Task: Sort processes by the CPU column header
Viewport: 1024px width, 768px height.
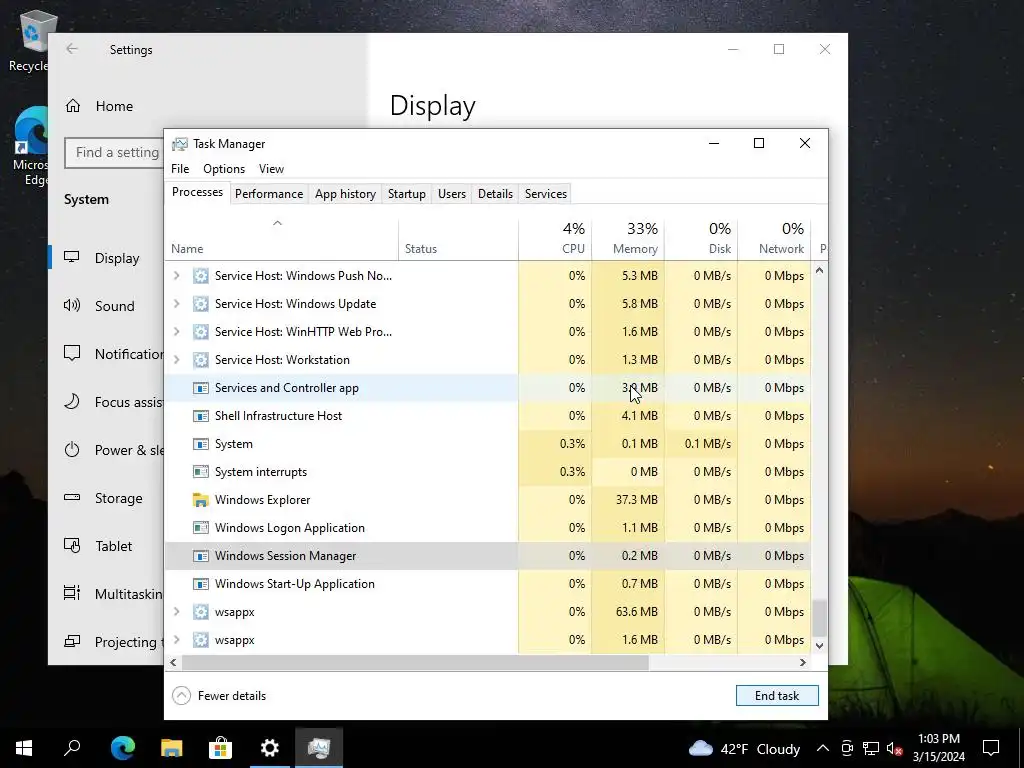Action: (555, 239)
